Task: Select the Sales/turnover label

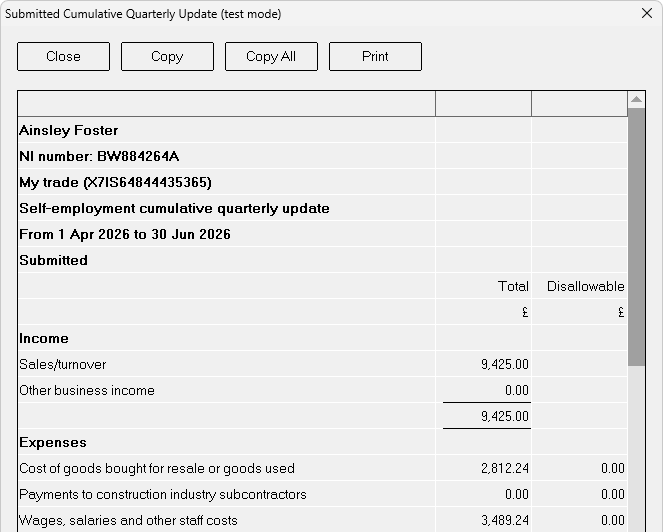Action: tap(63, 365)
